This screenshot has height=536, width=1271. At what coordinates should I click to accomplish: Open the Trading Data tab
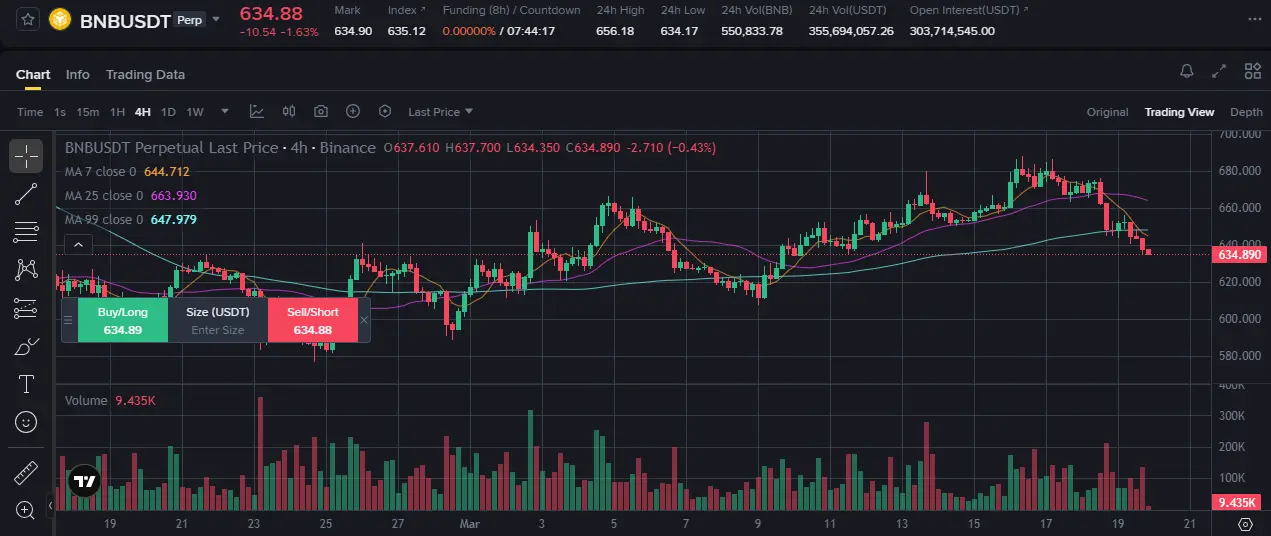[145, 74]
